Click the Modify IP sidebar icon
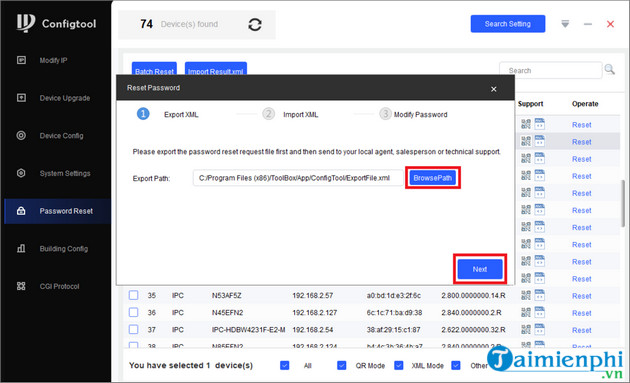The image size is (630, 383). pos(21,60)
